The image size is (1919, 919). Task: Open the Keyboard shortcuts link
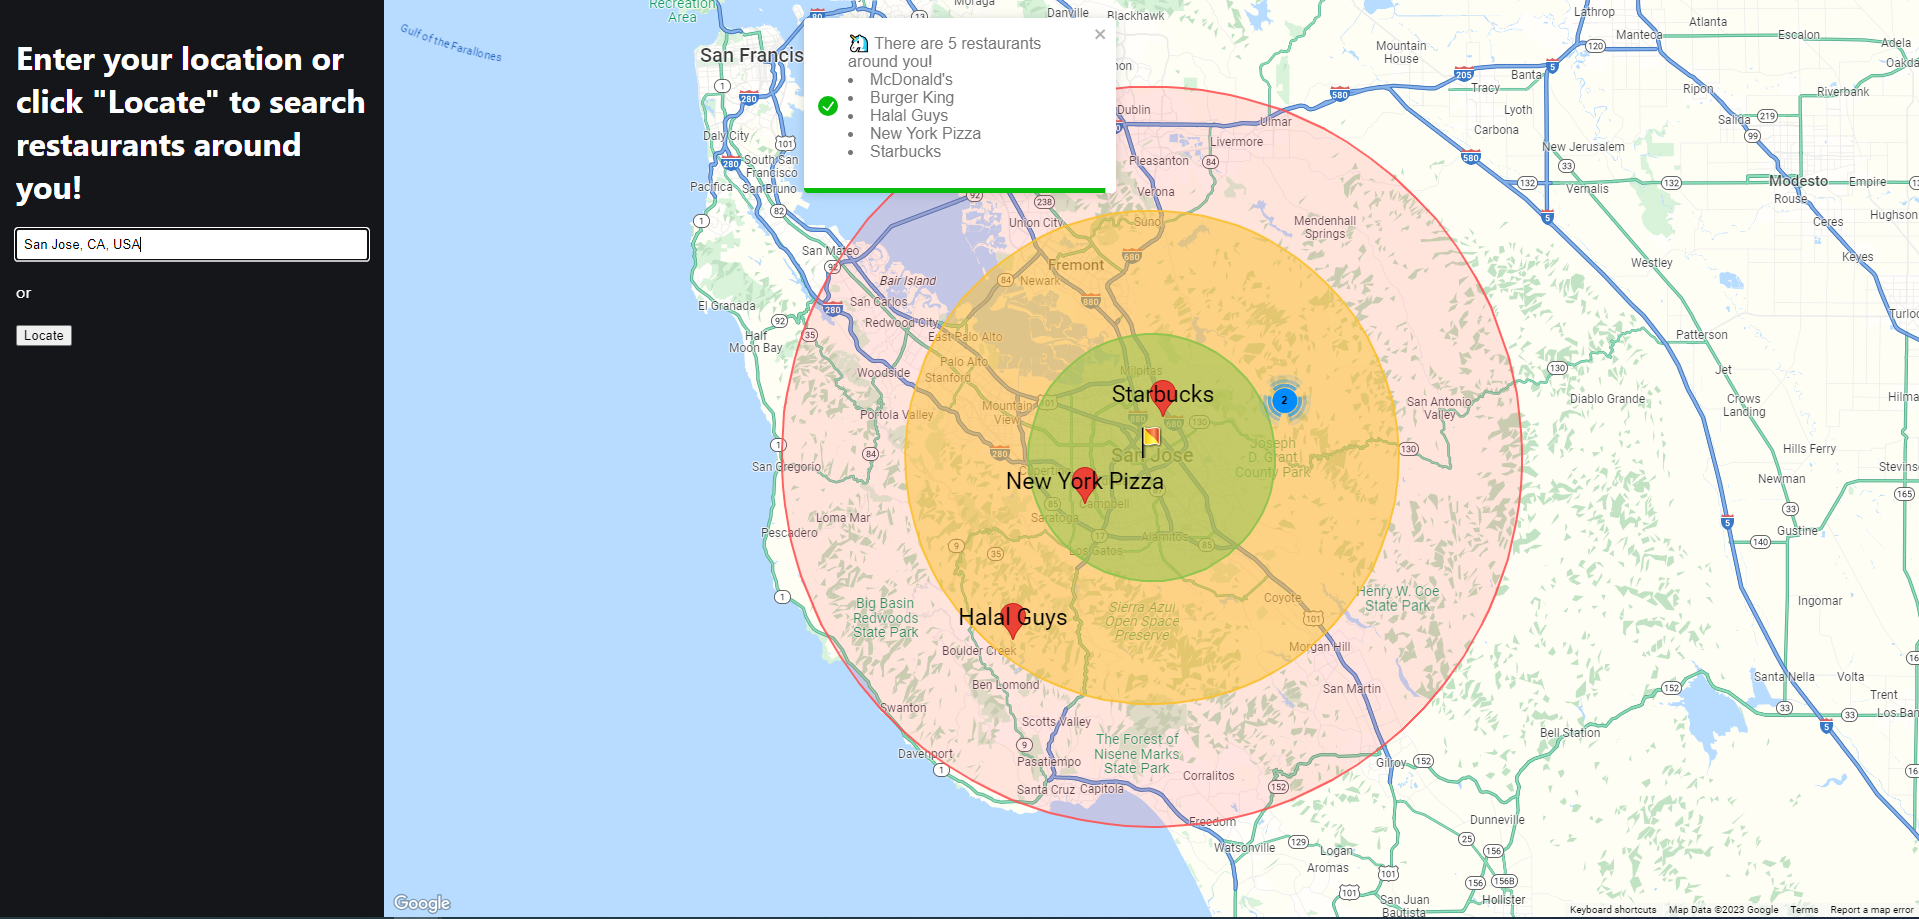click(x=1612, y=910)
